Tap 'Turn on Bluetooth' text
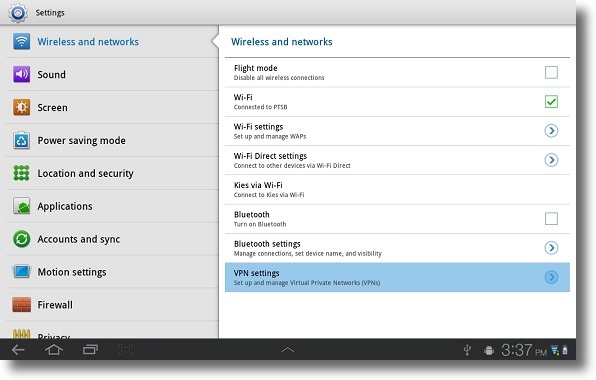This screenshot has width=596, height=380. pyautogui.click(x=260, y=224)
